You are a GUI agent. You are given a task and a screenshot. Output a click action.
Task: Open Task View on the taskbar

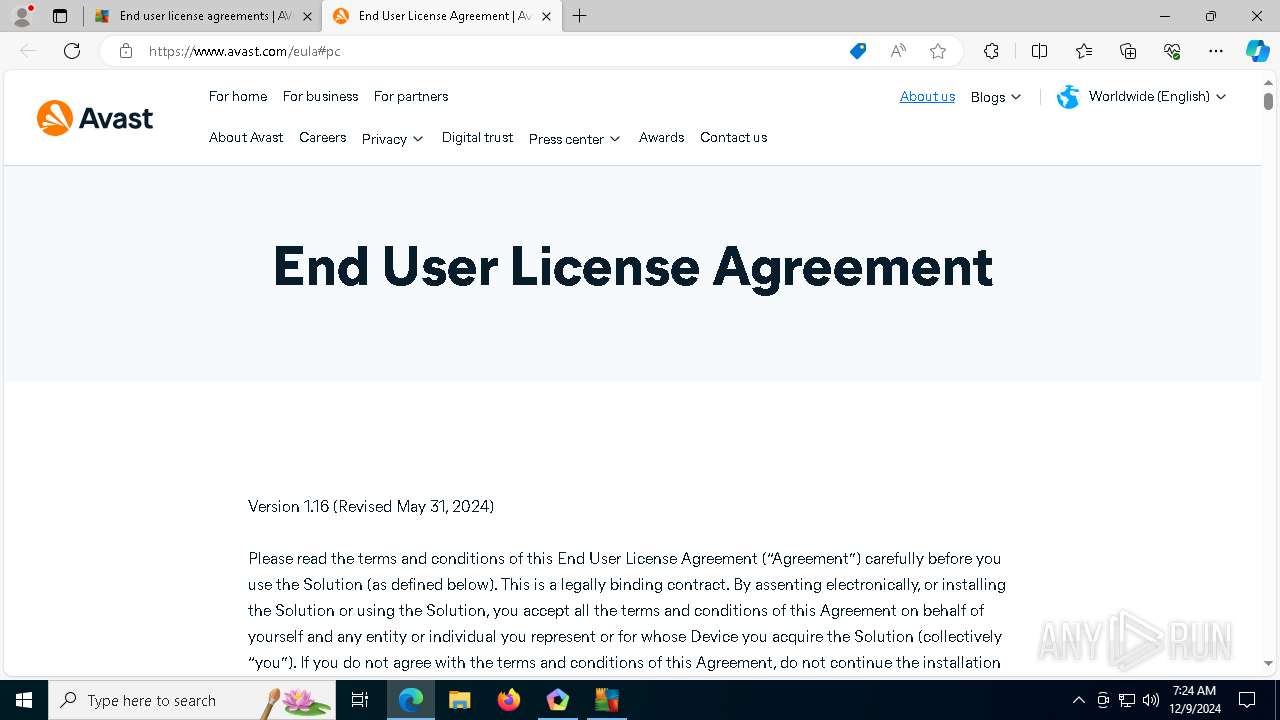point(360,700)
